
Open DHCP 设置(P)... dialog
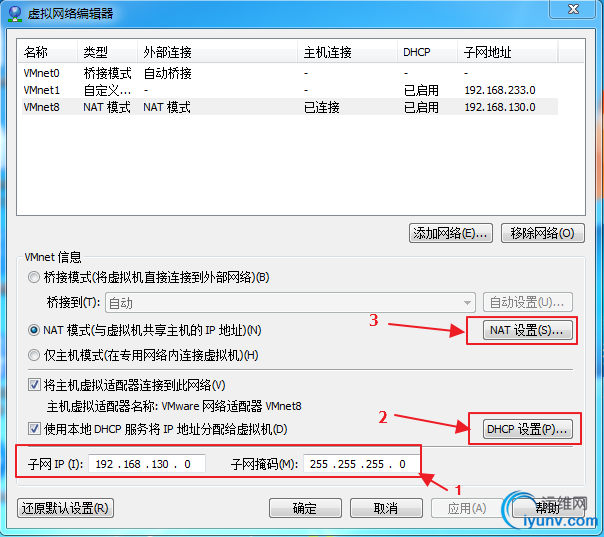[x=527, y=429]
